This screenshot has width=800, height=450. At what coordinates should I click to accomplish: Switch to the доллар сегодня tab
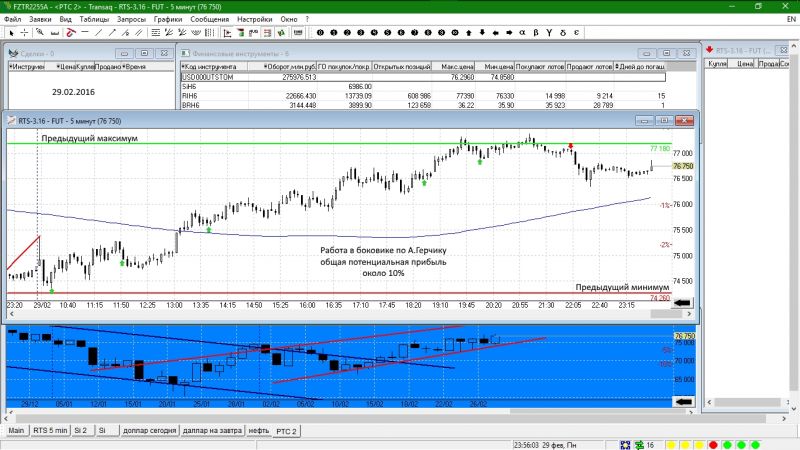pyautogui.click(x=149, y=430)
